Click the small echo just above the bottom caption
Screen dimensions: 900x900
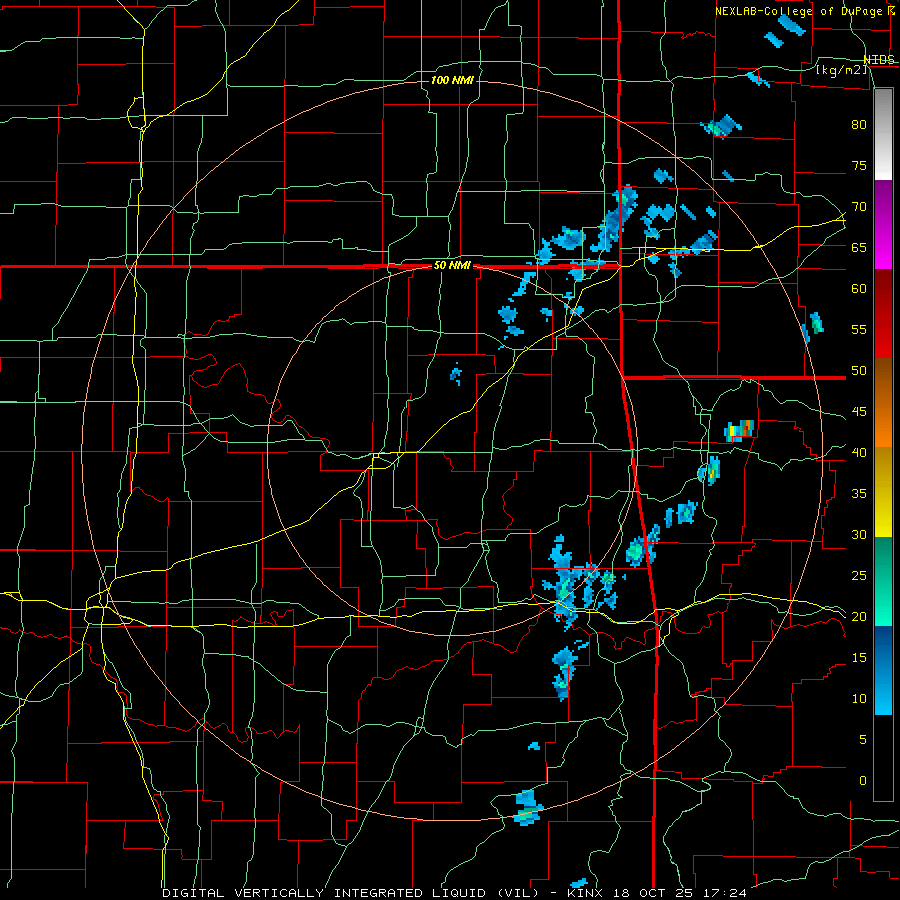(579, 883)
